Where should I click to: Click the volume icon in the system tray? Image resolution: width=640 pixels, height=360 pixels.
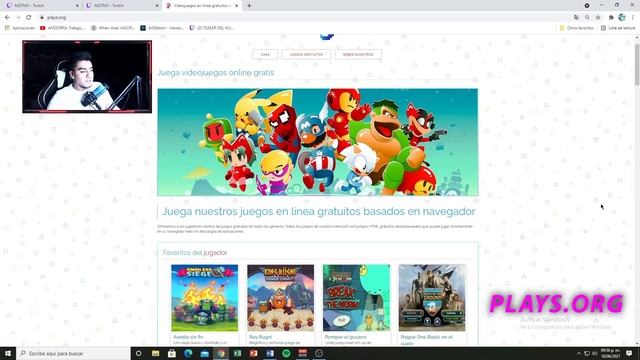[595, 353]
